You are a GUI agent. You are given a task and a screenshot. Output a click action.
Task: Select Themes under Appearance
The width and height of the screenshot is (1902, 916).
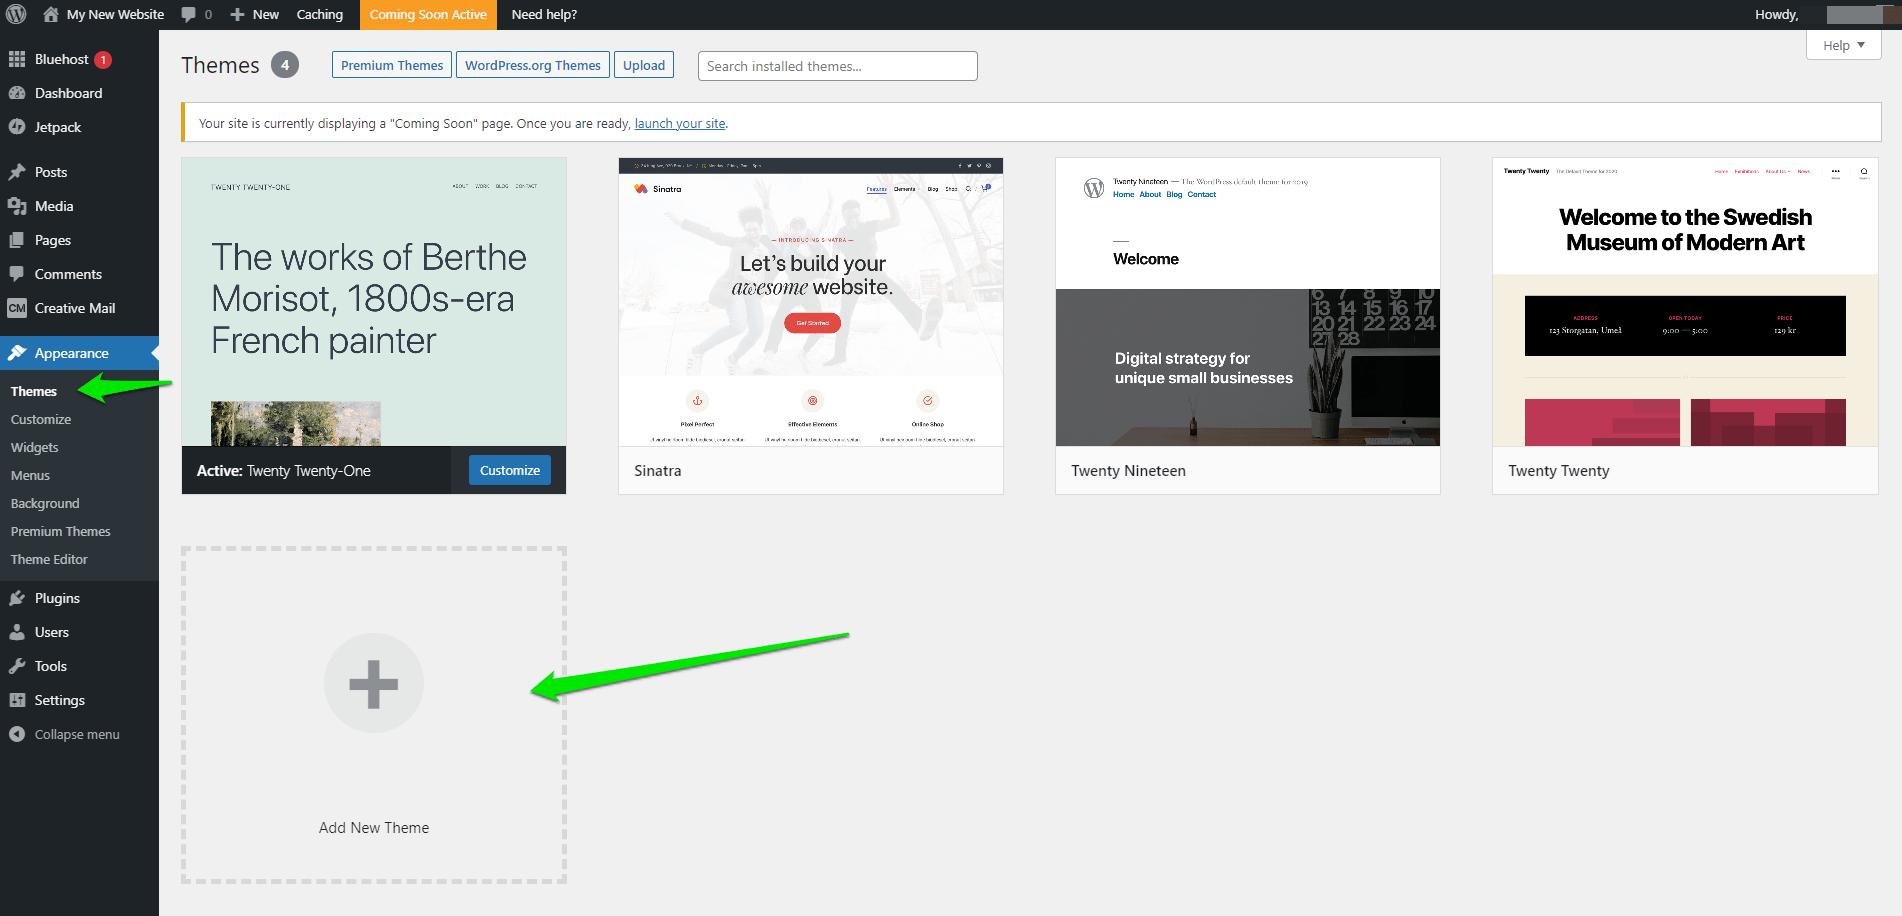point(32,391)
